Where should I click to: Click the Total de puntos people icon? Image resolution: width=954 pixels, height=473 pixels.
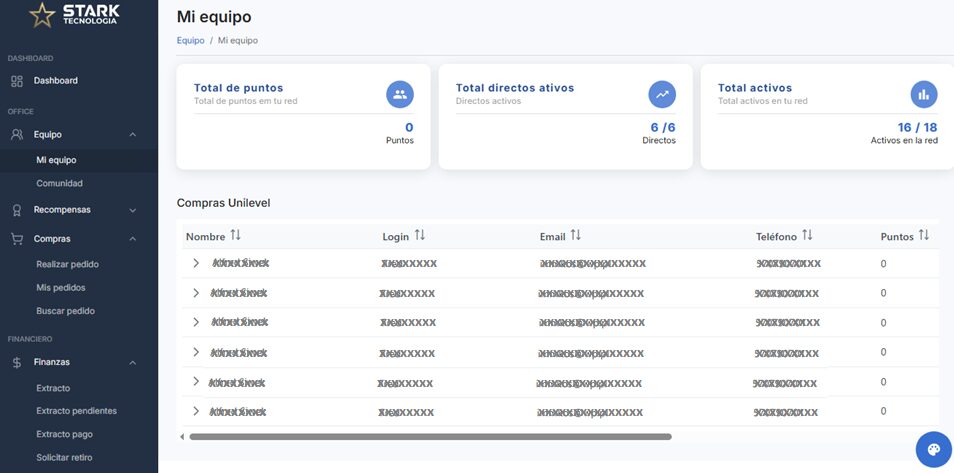[x=400, y=94]
